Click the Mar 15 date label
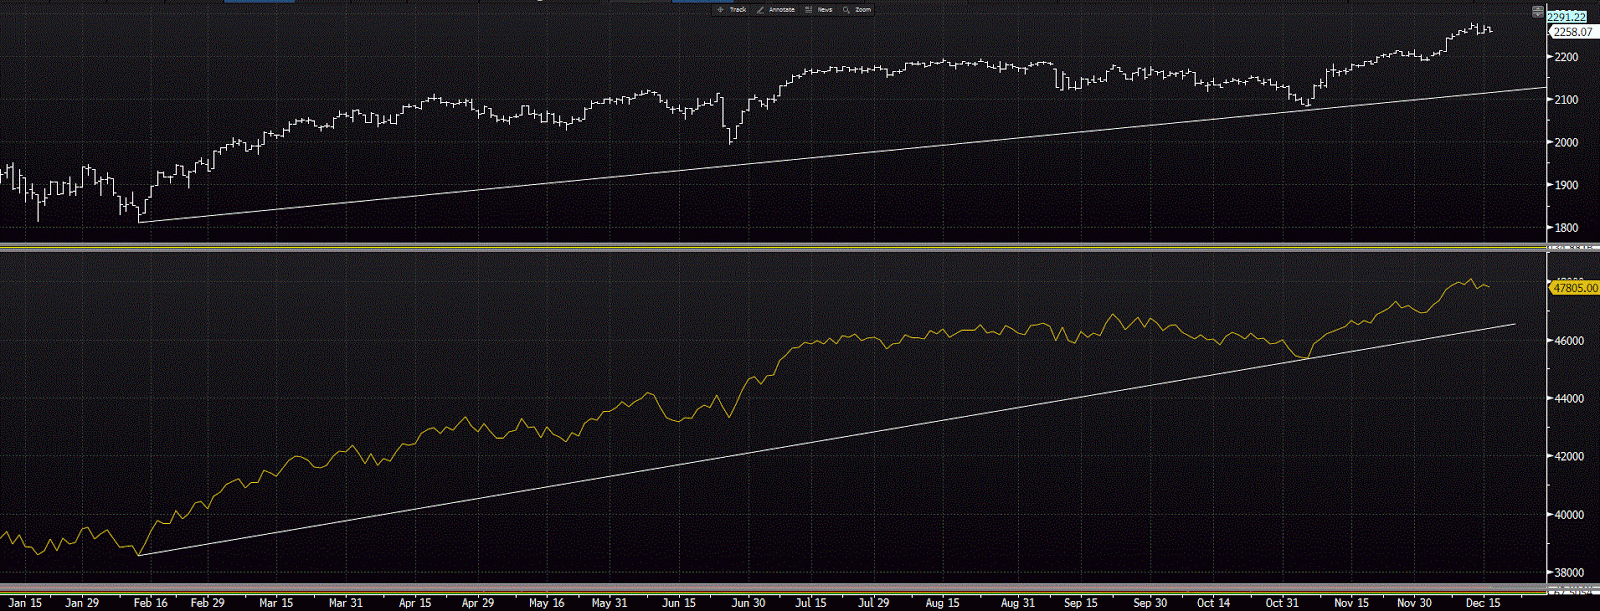Screen dimensions: 1600x611 pyautogui.click(x=276, y=603)
